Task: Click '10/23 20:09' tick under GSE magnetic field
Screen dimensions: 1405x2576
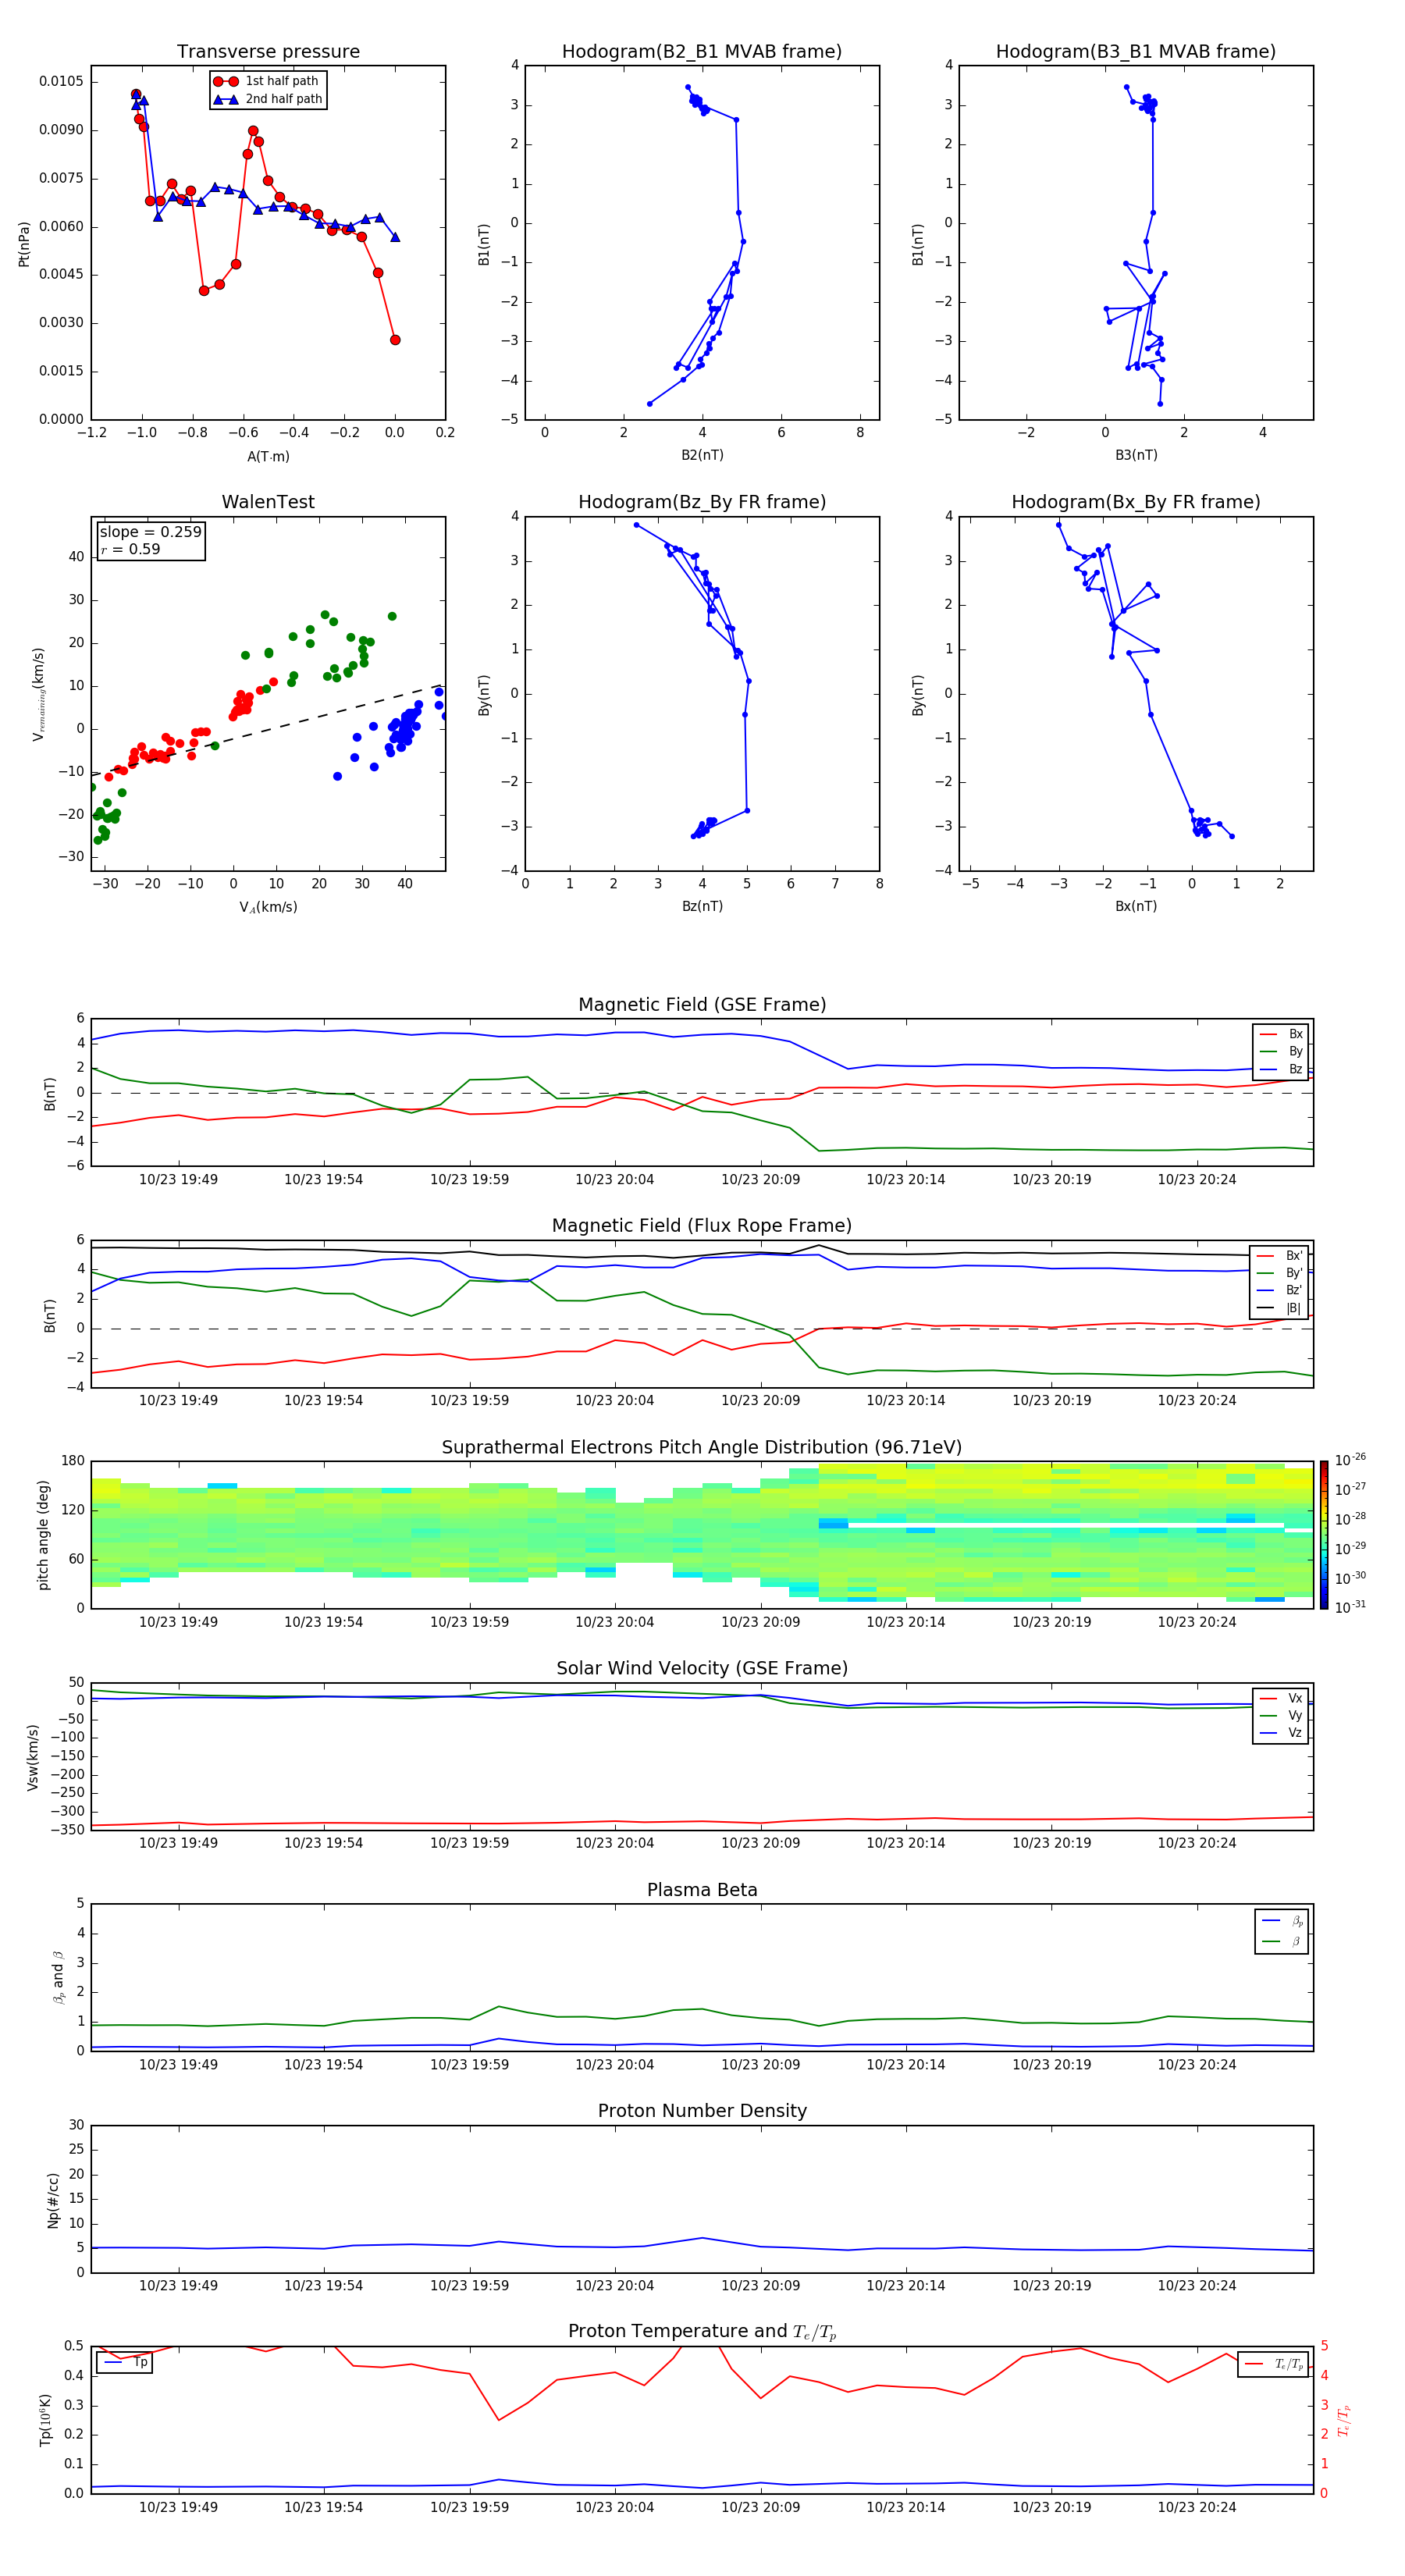Action: [x=760, y=1180]
